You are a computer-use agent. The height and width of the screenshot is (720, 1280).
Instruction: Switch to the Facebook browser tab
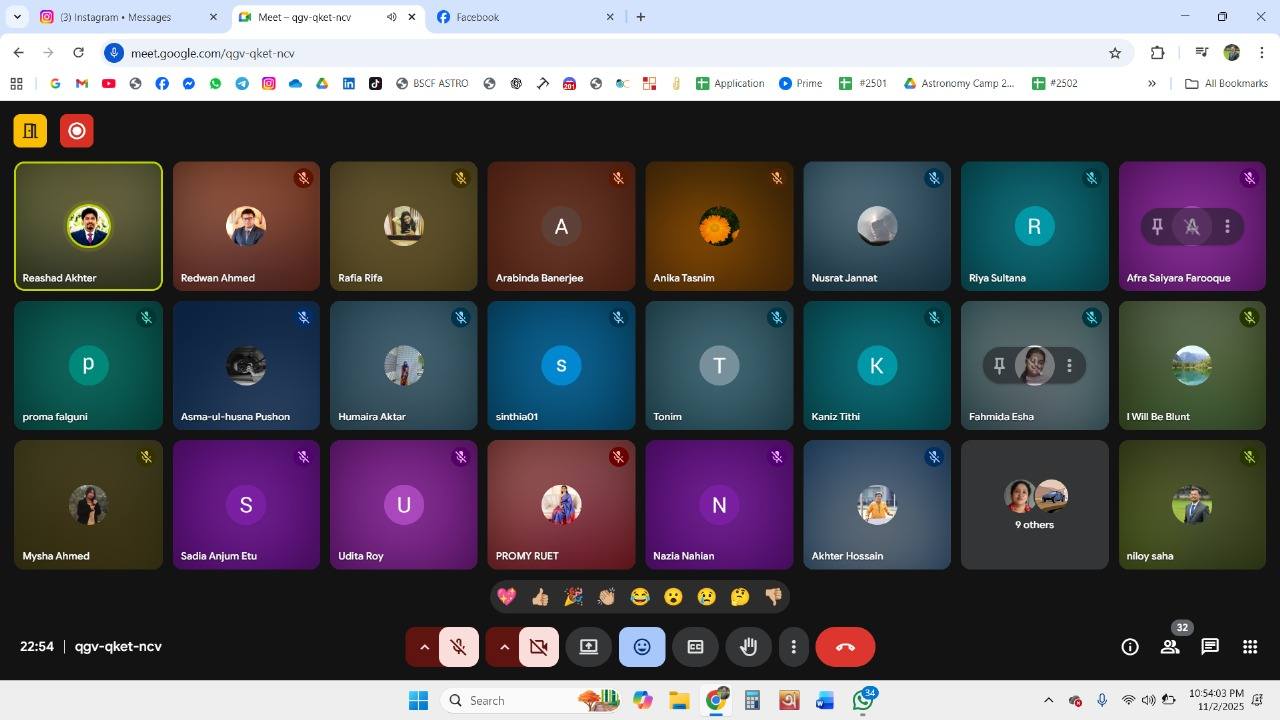[500, 17]
